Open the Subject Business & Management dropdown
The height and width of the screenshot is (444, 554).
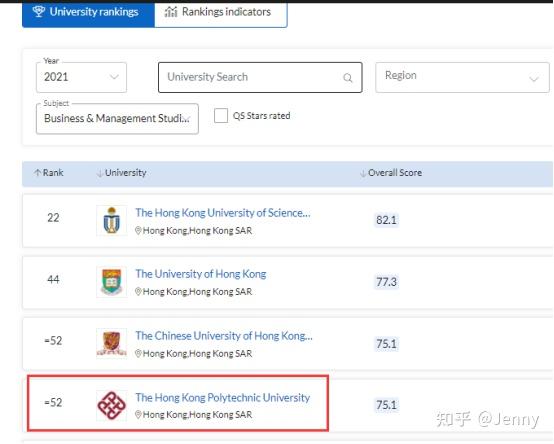click(x=117, y=119)
